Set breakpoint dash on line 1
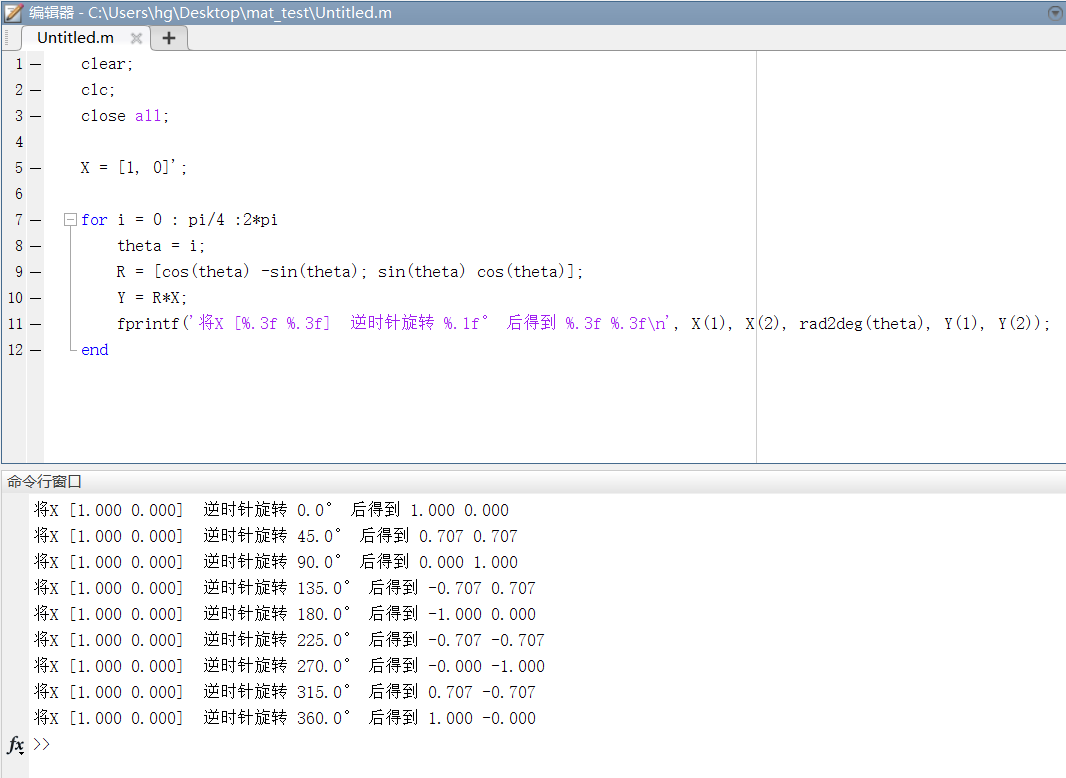Screen dimensions: 1066x778 coord(35,65)
